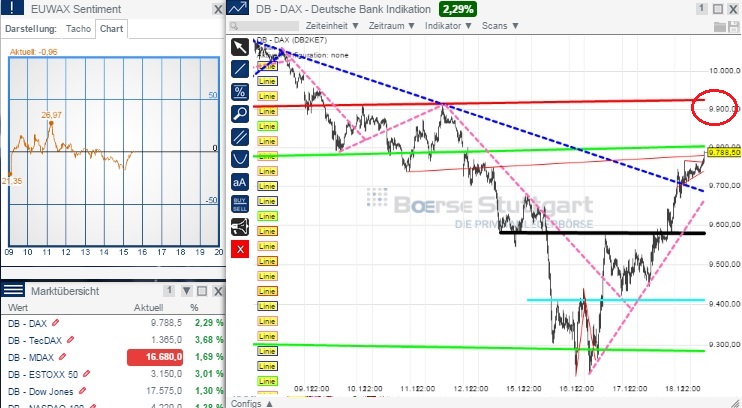Click the 2,29% change badge
The width and height of the screenshot is (742, 408).
point(458,9)
